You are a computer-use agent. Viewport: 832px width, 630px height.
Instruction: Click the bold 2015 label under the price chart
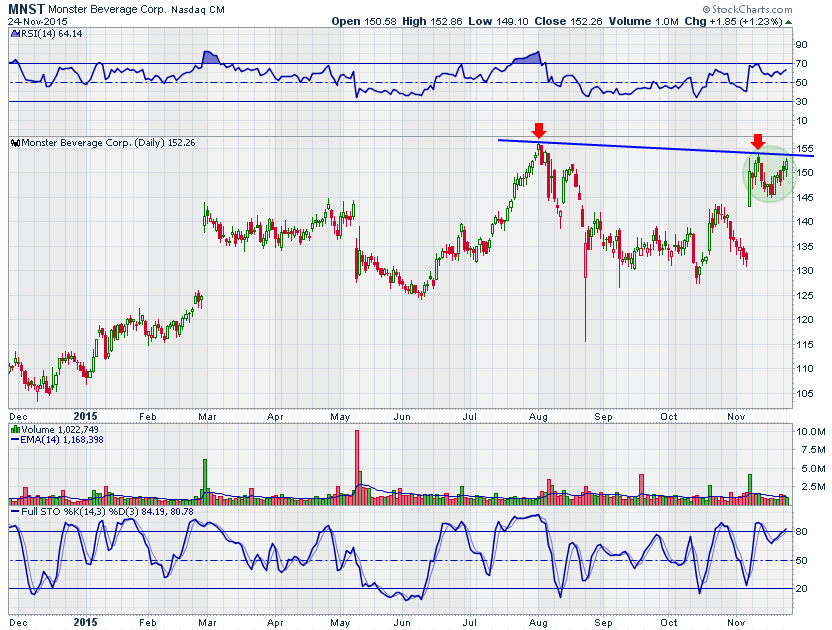coord(85,417)
